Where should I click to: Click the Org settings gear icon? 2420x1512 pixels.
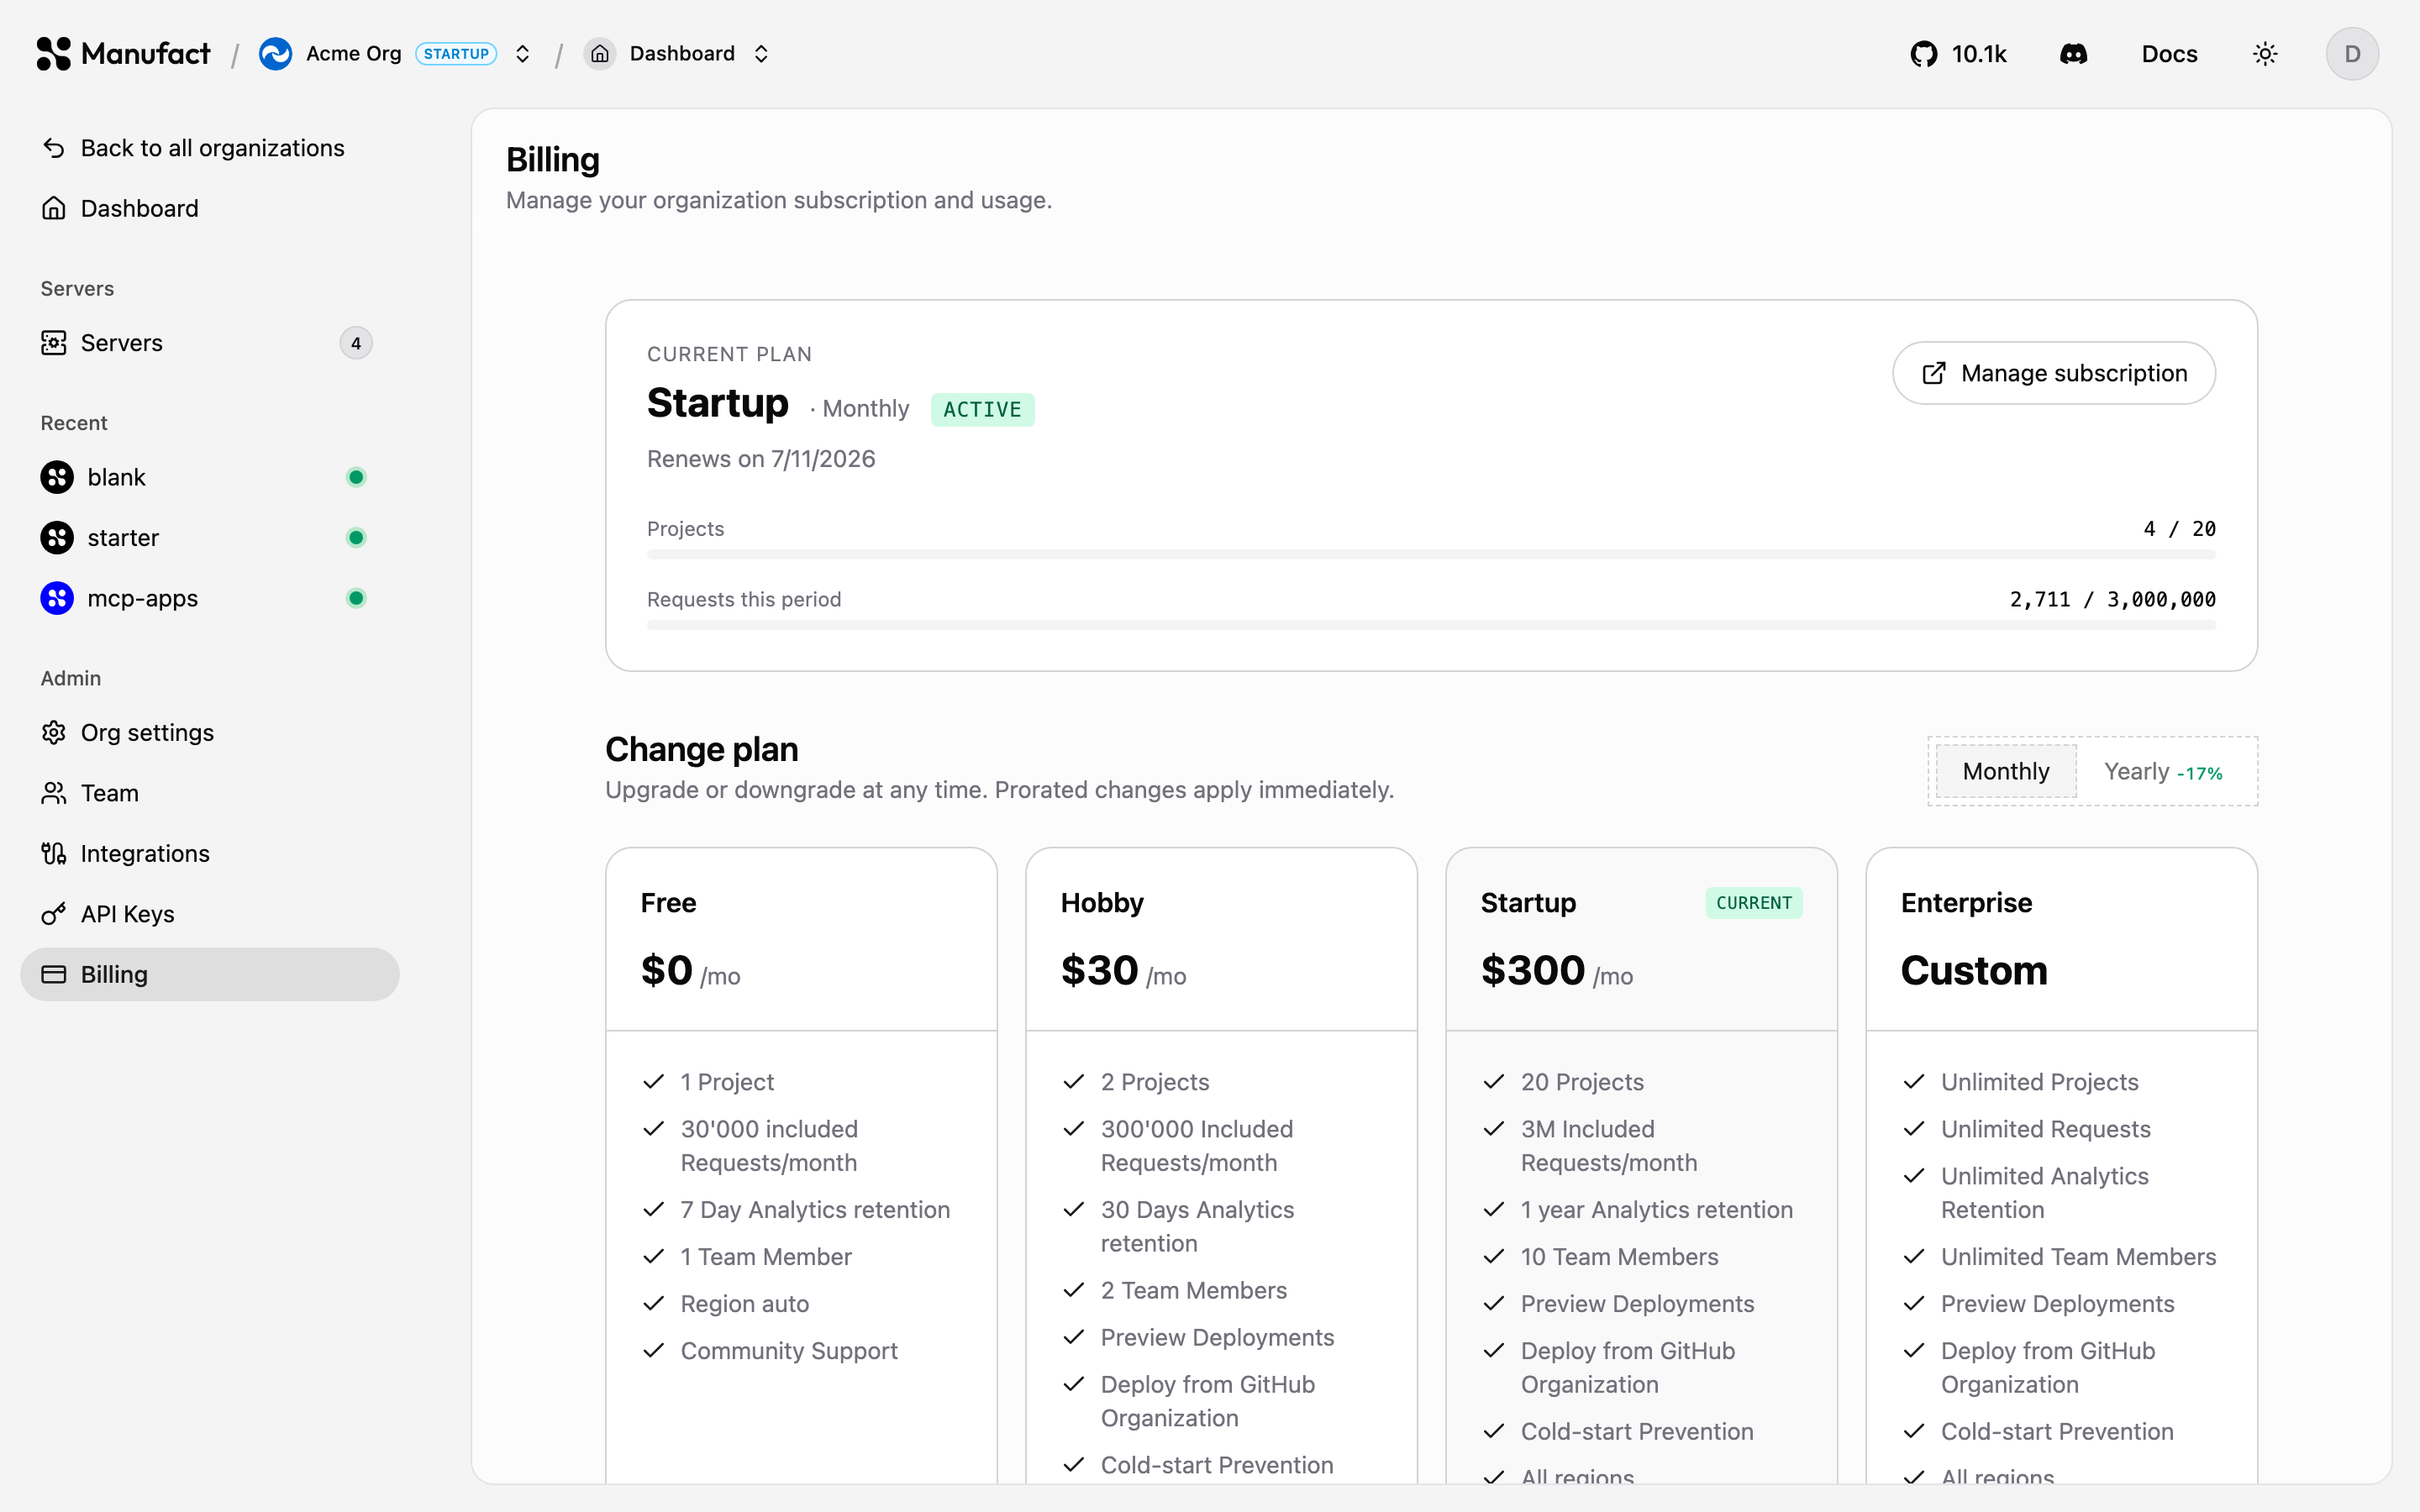(x=54, y=733)
